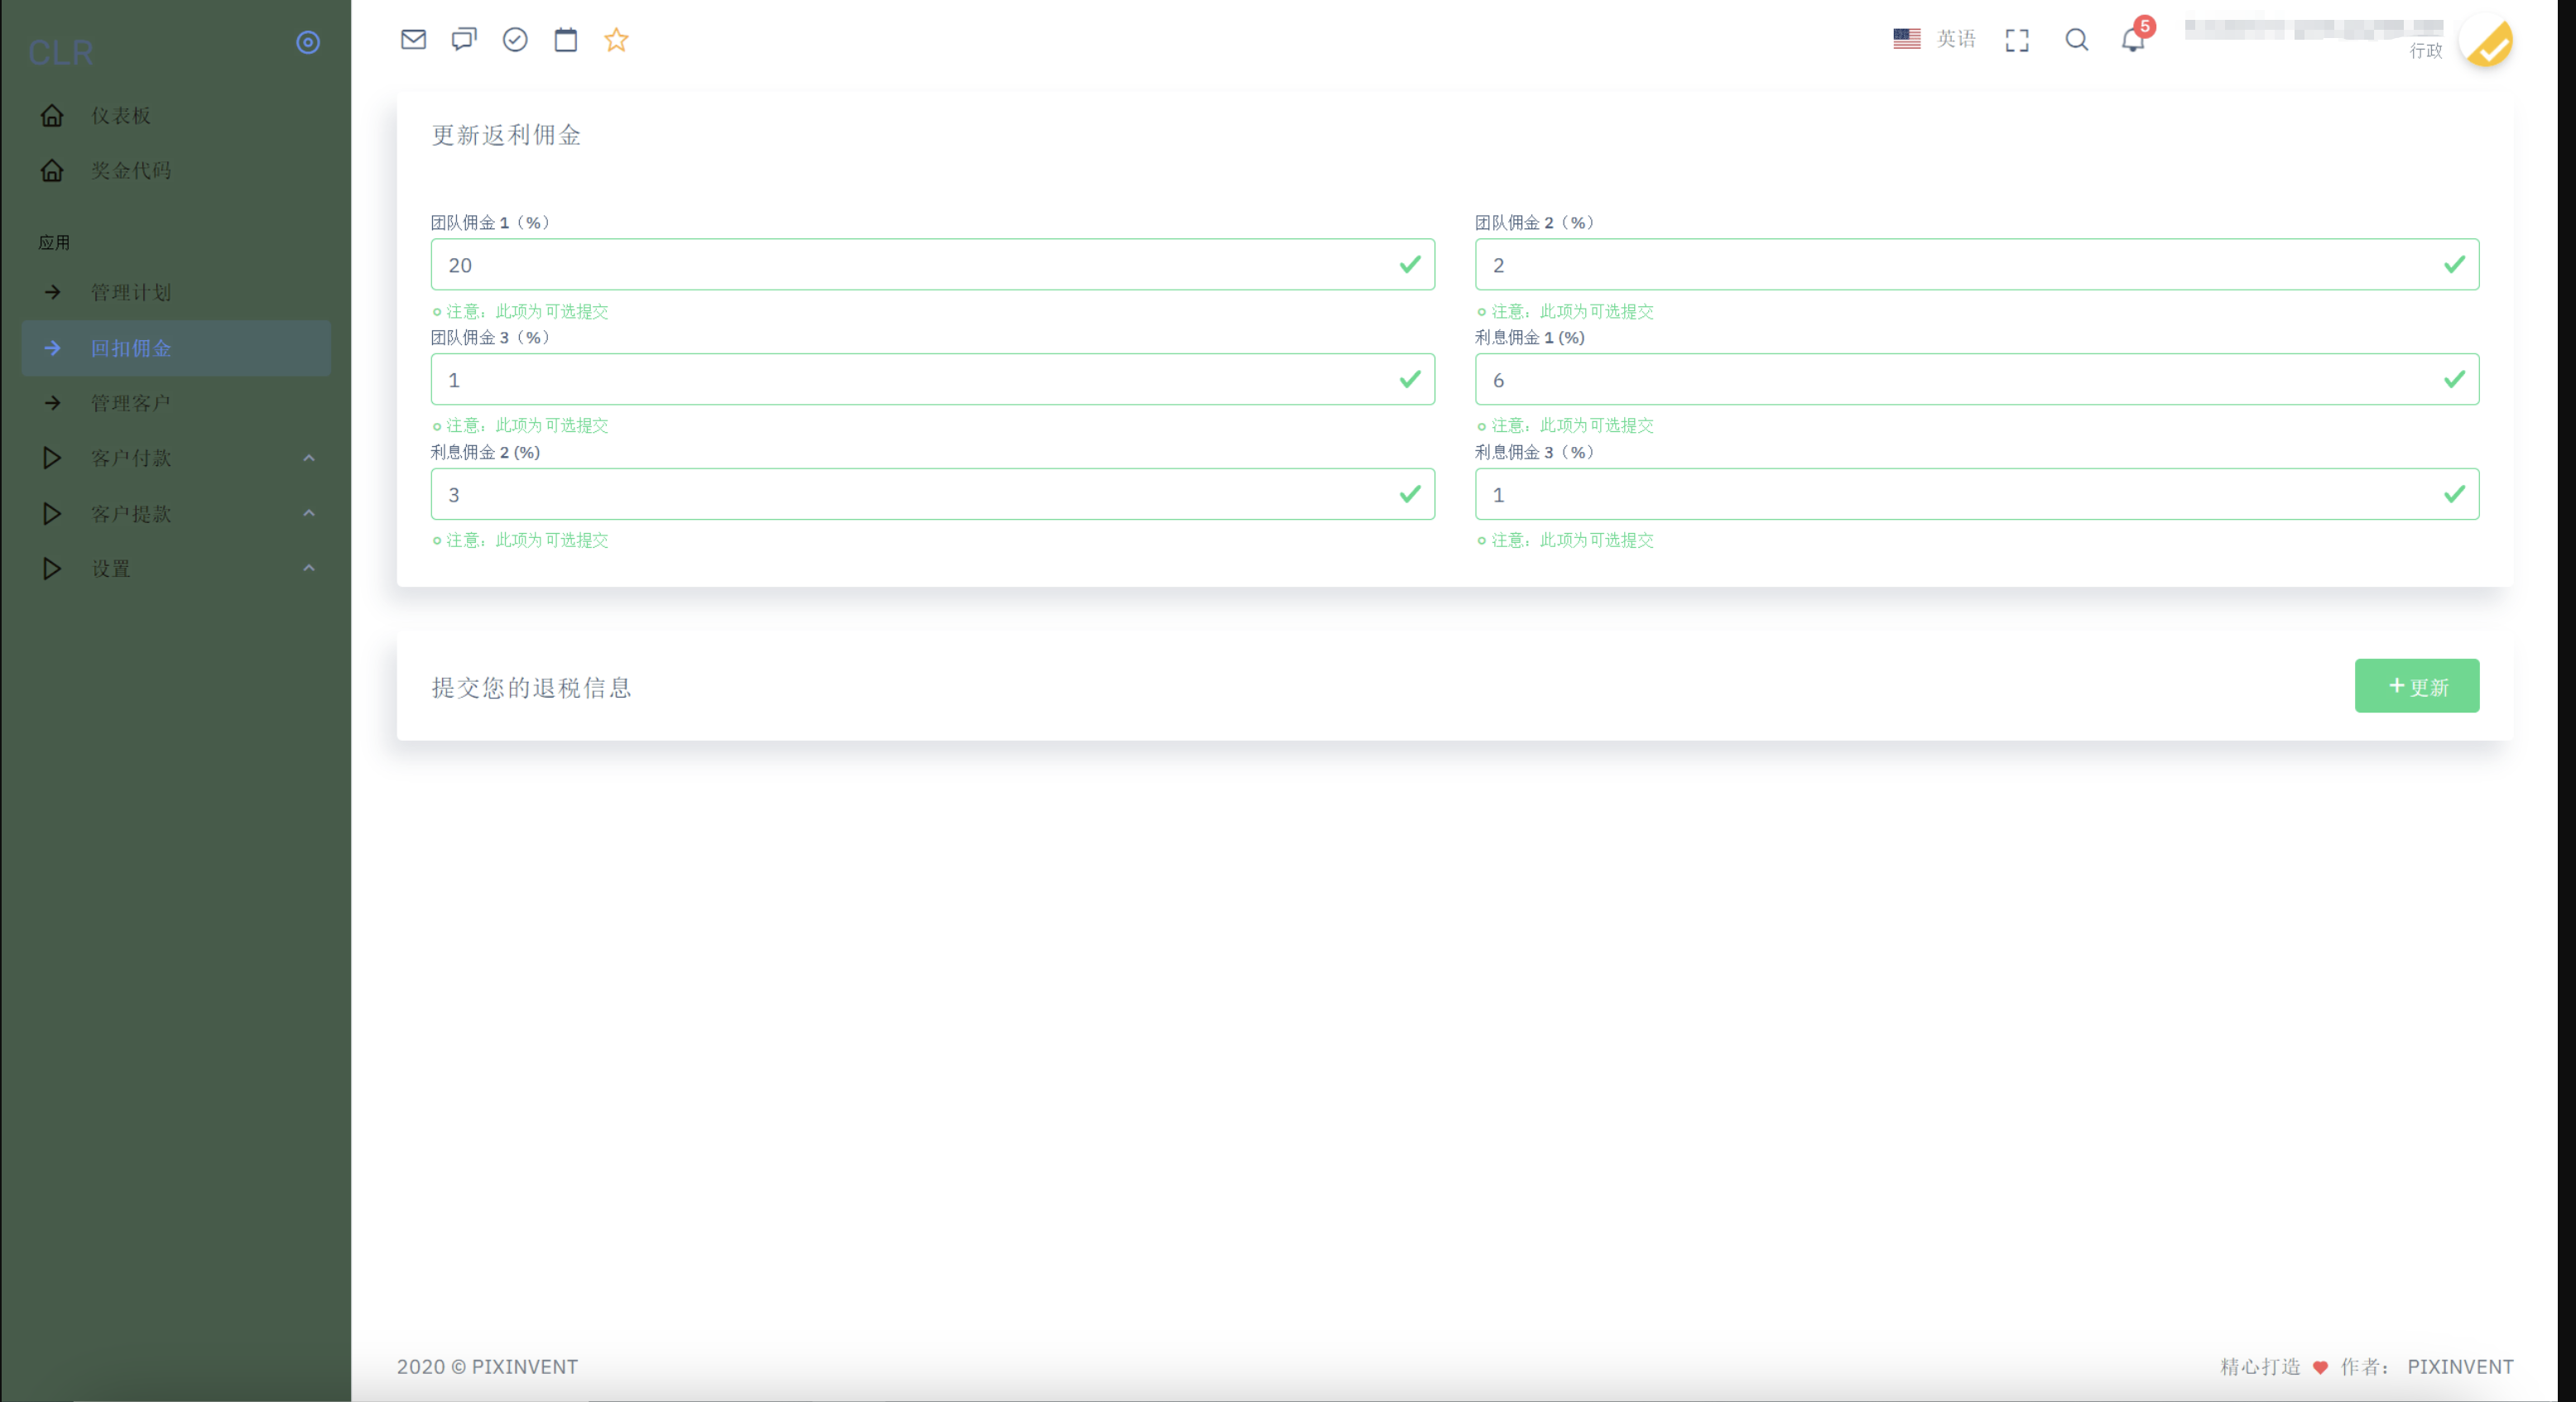Expand 客户付款 submenu
The image size is (2576, 1402).
(176, 458)
